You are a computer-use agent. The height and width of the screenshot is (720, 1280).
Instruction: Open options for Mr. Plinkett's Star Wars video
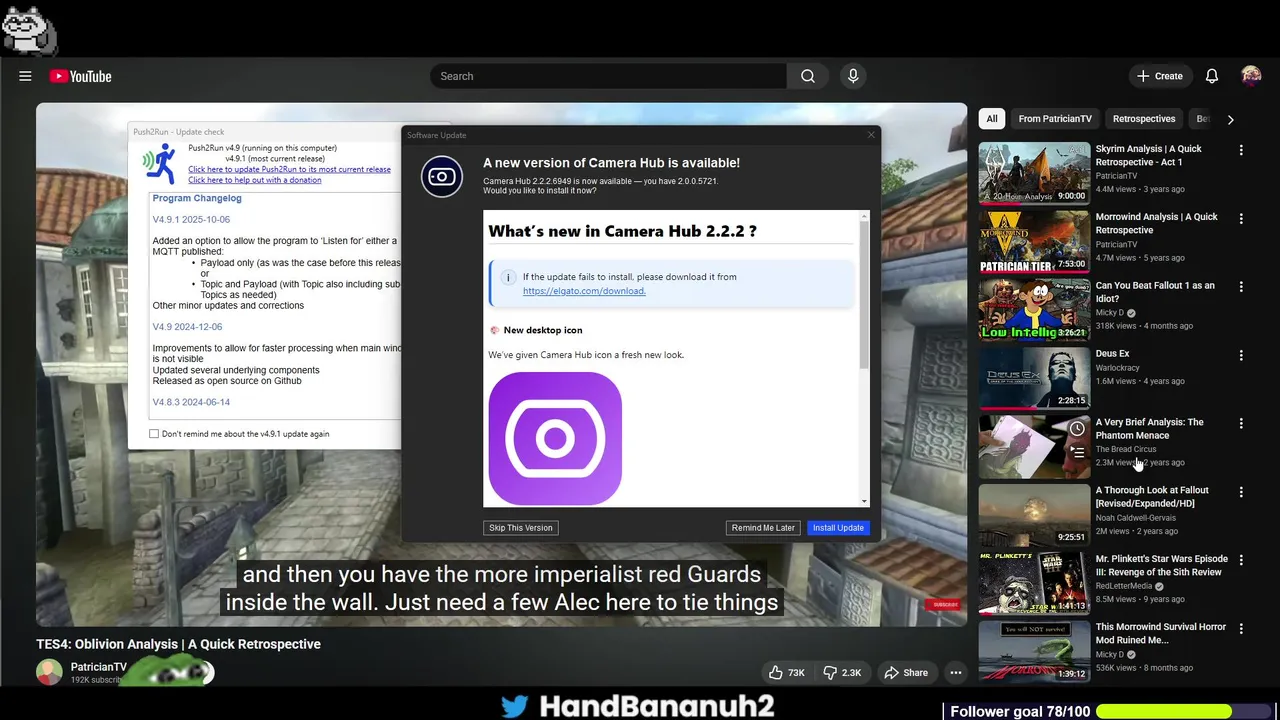point(1241,560)
